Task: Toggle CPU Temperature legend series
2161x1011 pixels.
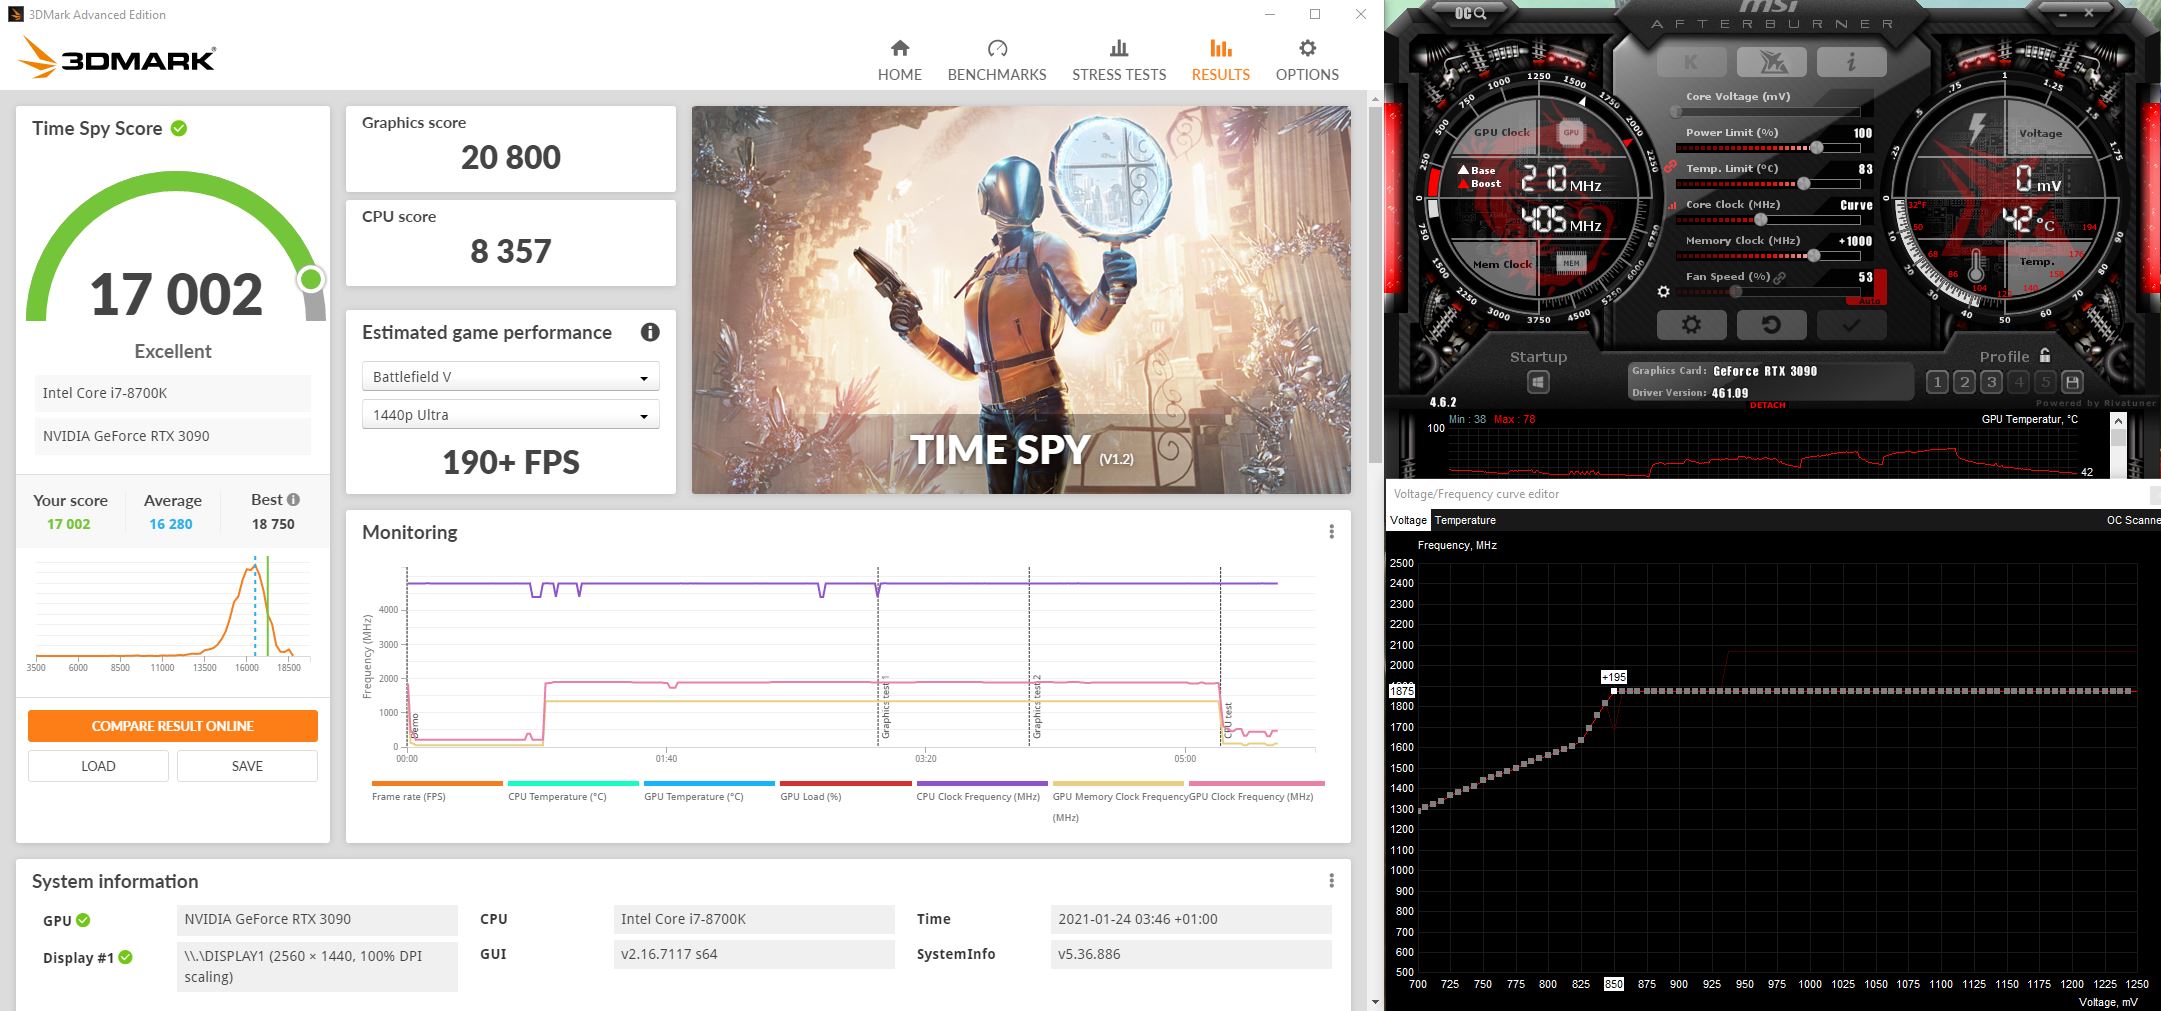Action: point(573,791)
